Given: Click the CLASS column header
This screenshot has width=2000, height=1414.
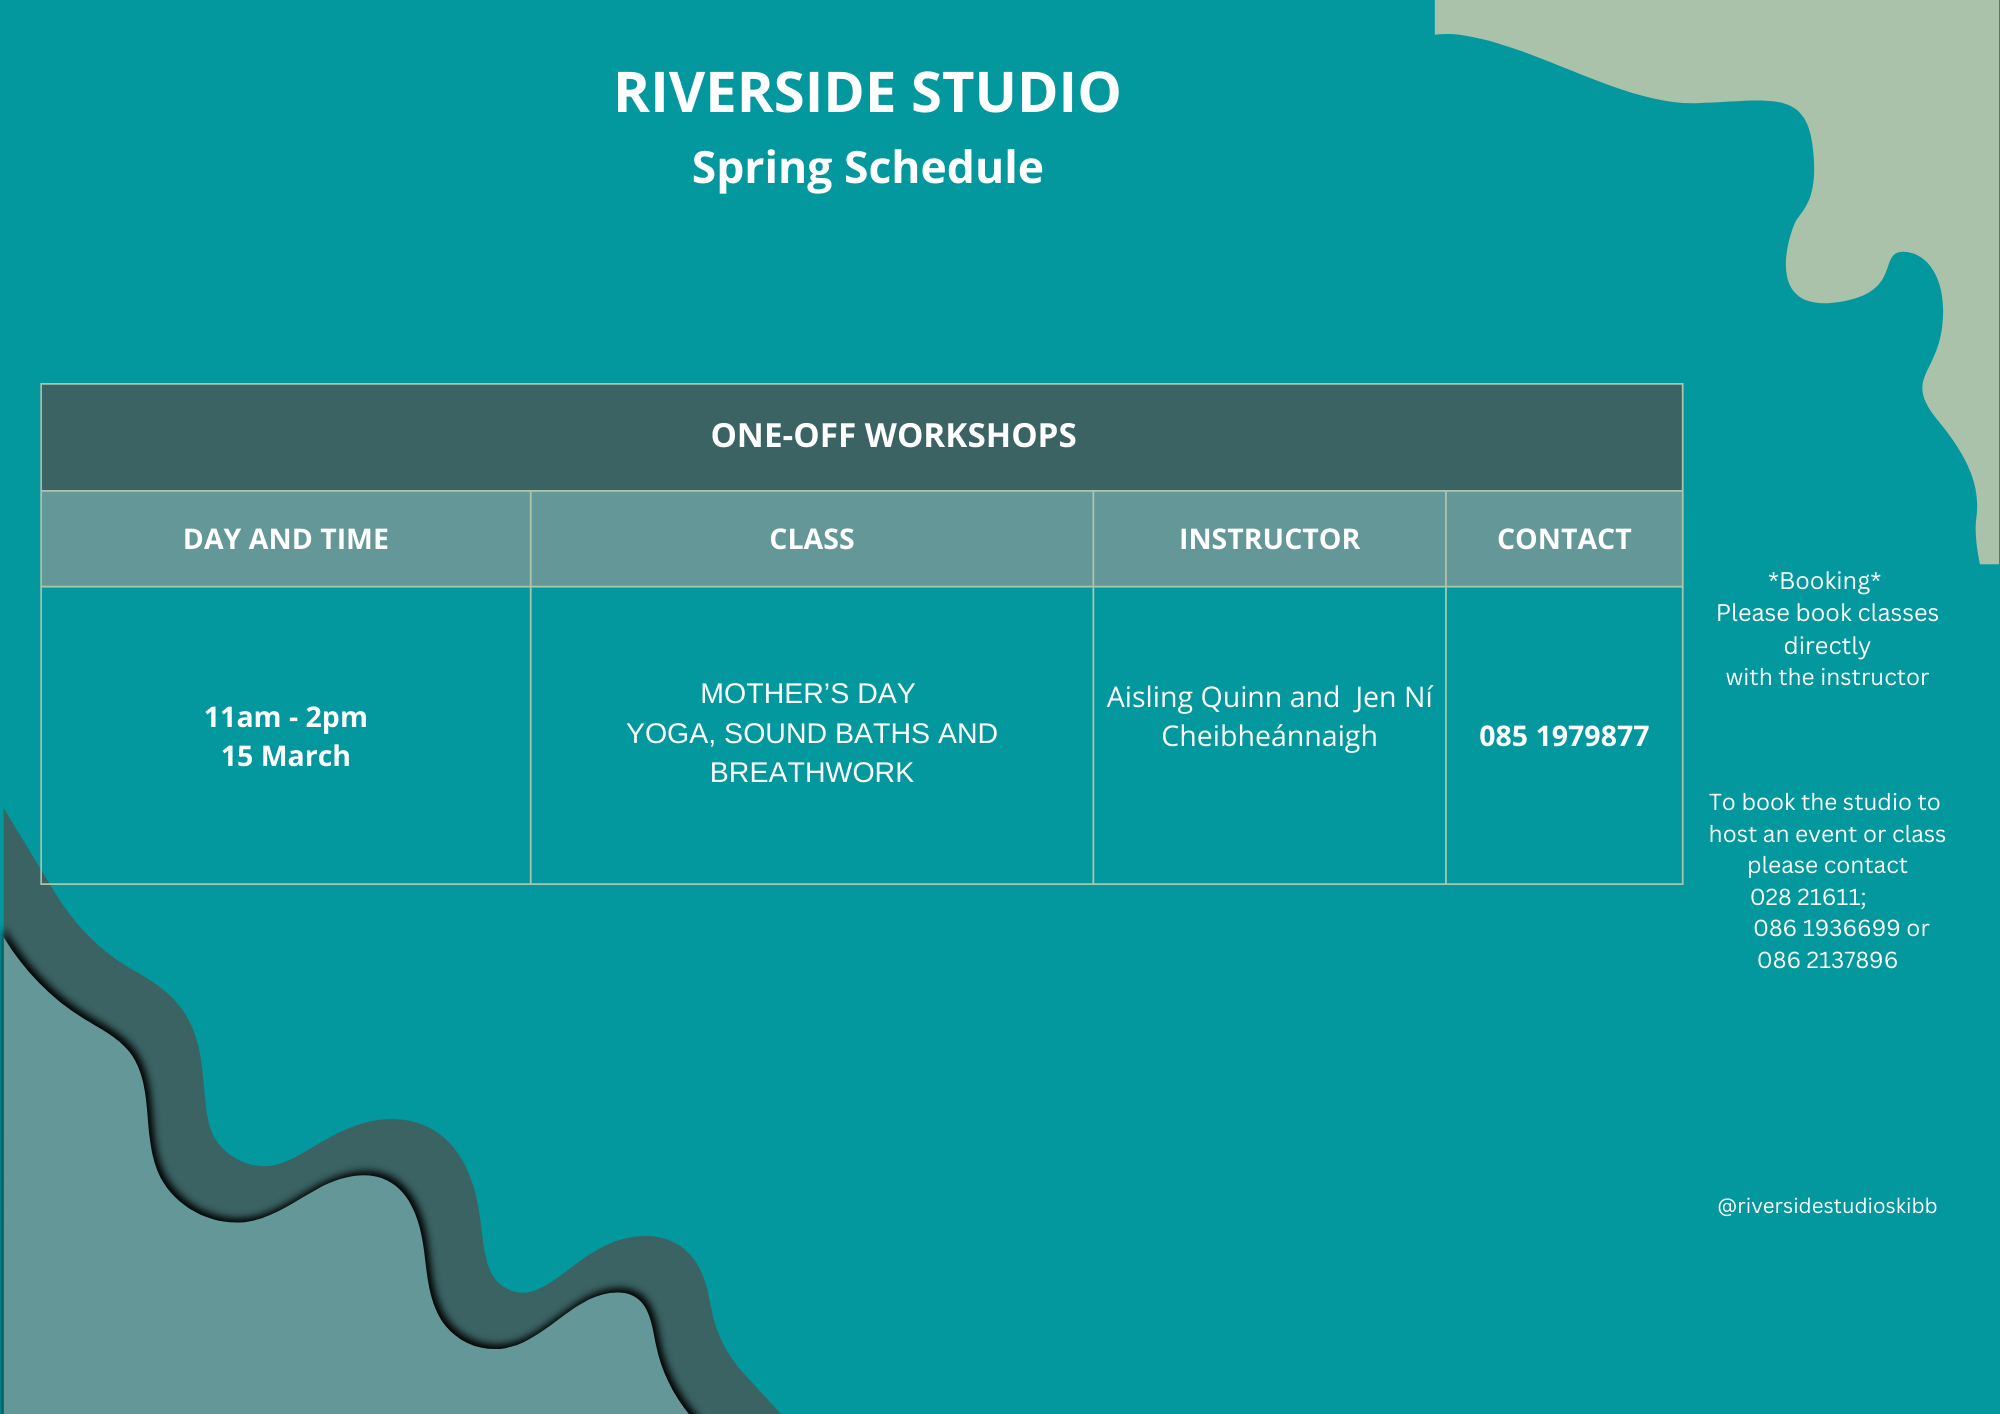Looking at the screenshot, I should pyautogui.click(x=811, y=539).
